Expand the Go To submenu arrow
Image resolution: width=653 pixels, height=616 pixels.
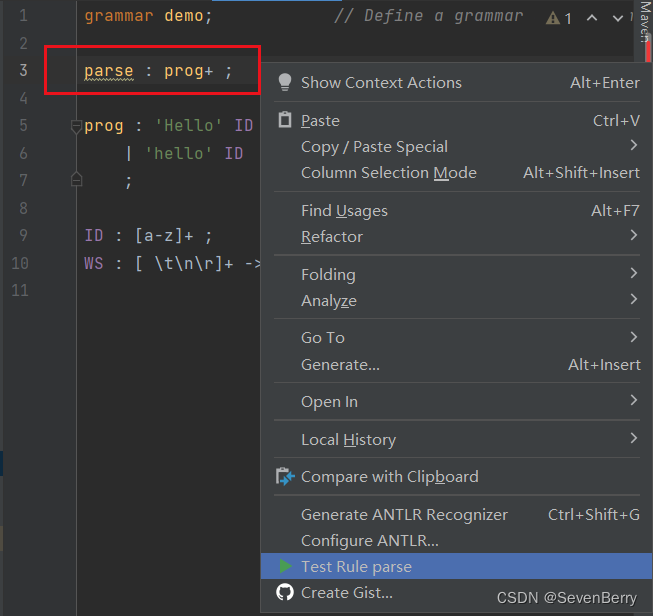[633, 337]
